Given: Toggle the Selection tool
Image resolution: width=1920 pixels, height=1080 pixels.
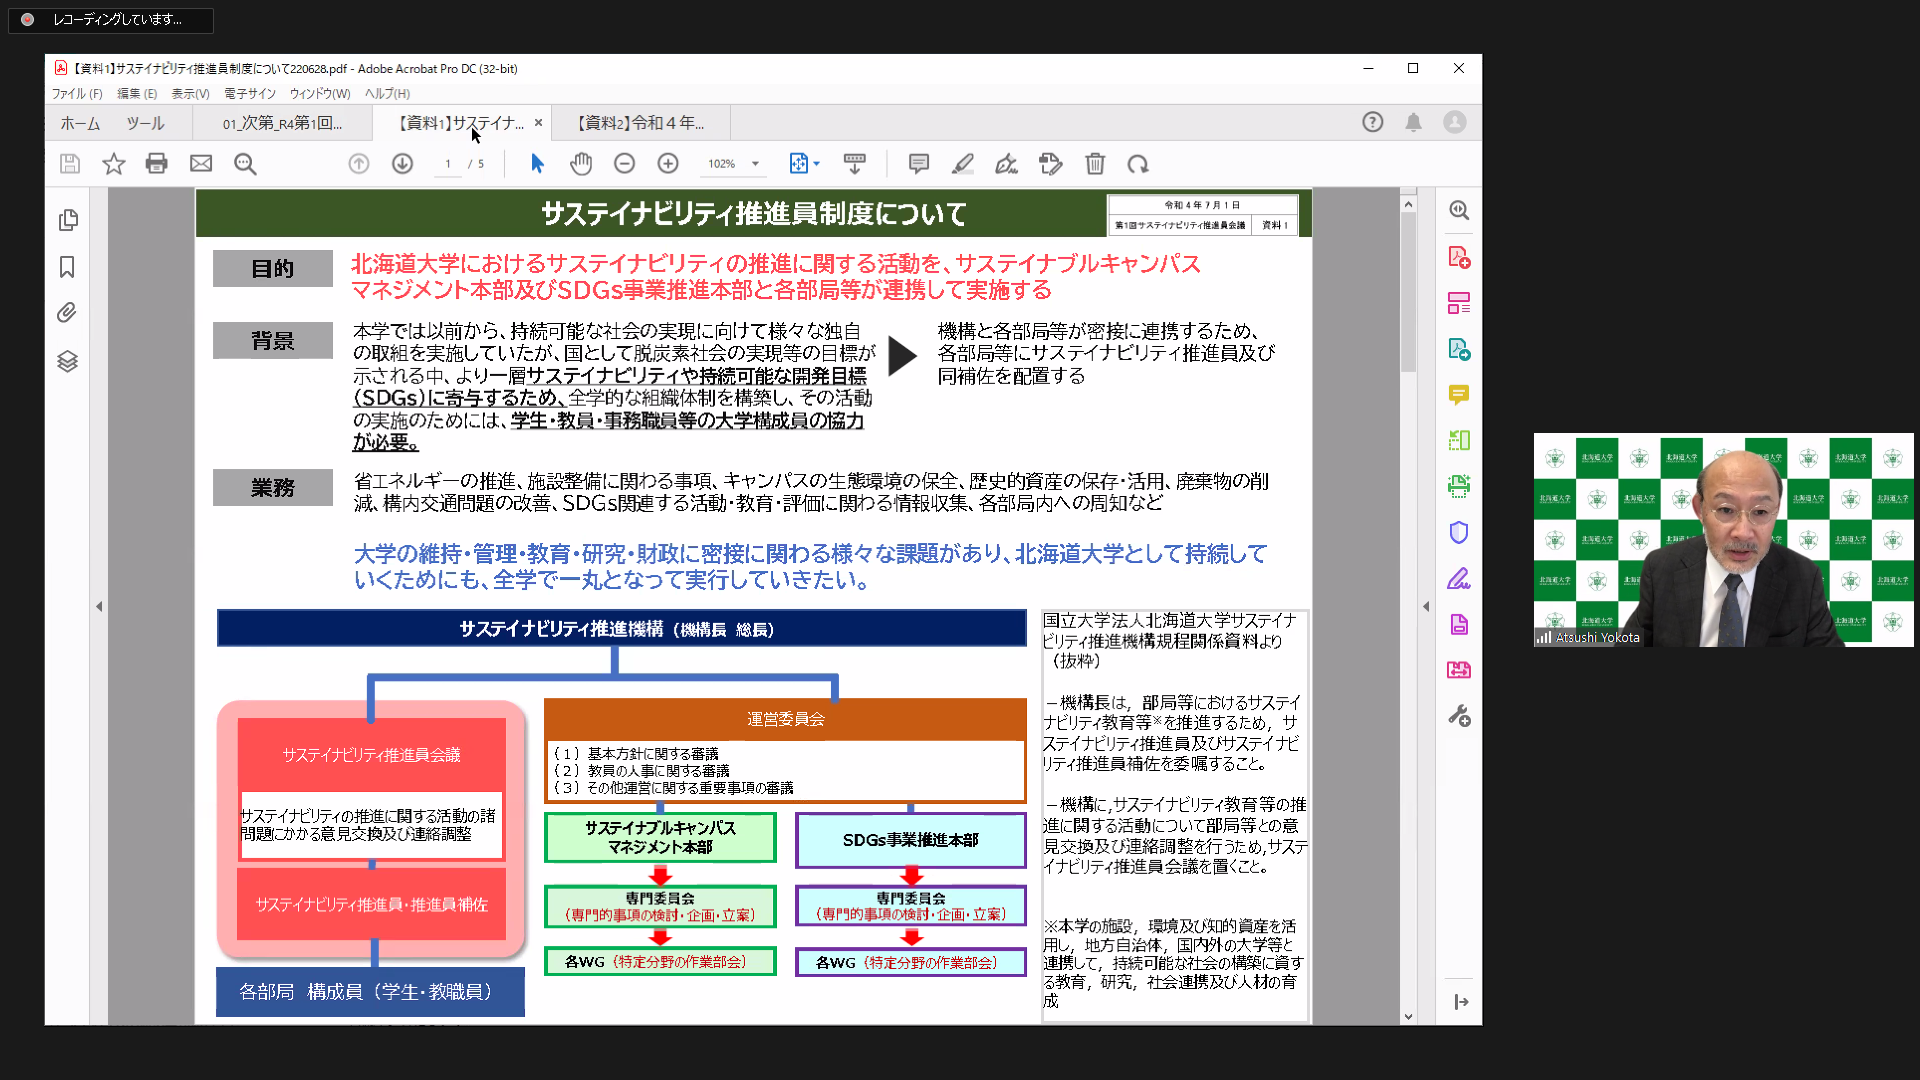Looking at the screenshot, I should (x=537, y=164).
